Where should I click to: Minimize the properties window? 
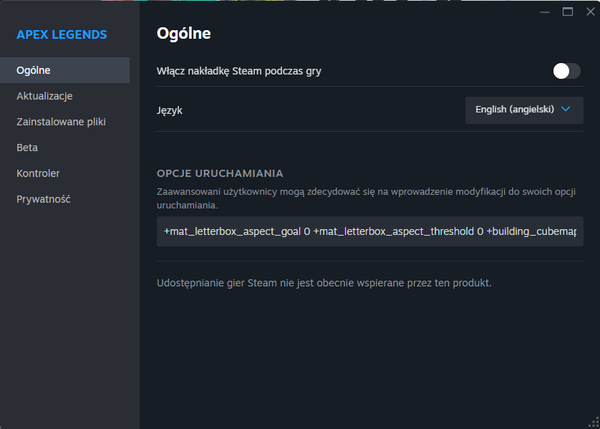point(545,12)
